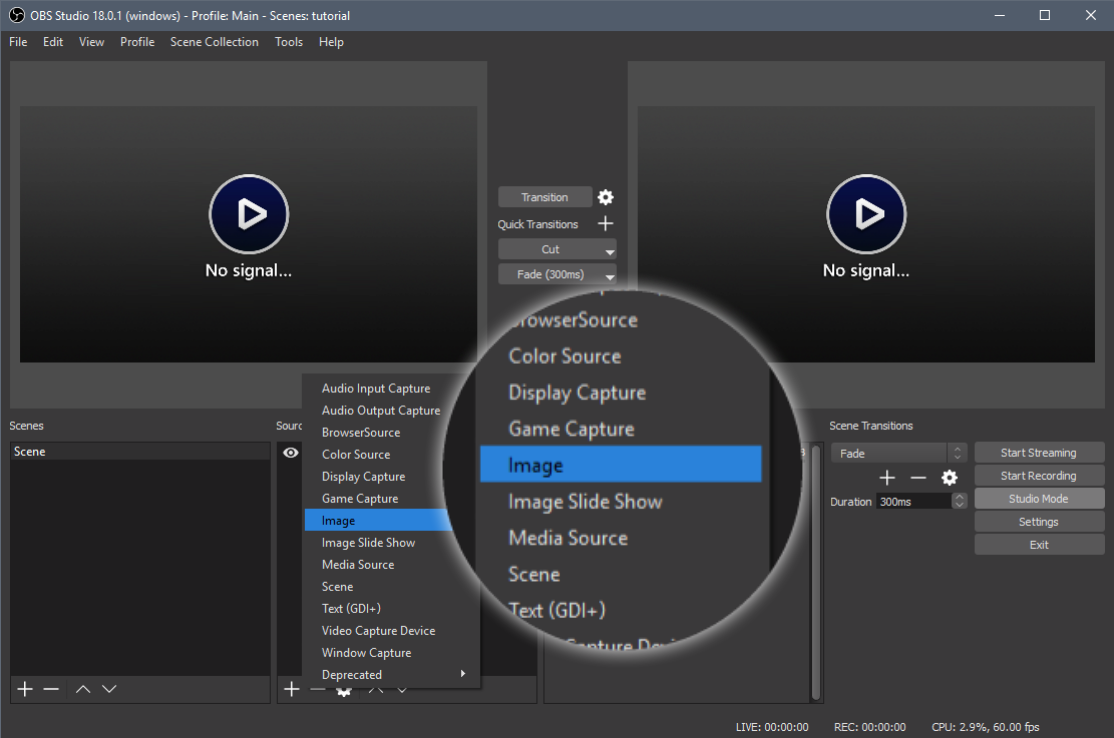Remove selected scene with the minus icon

(51, 689)
